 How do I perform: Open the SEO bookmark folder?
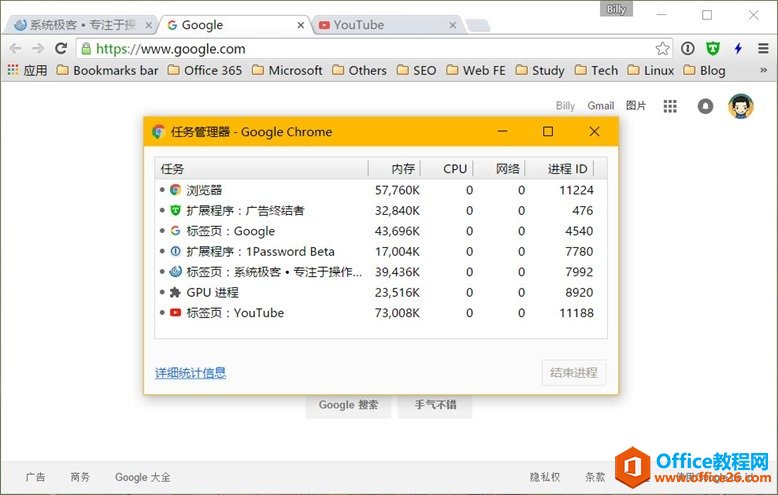click(x=416, y=70)
